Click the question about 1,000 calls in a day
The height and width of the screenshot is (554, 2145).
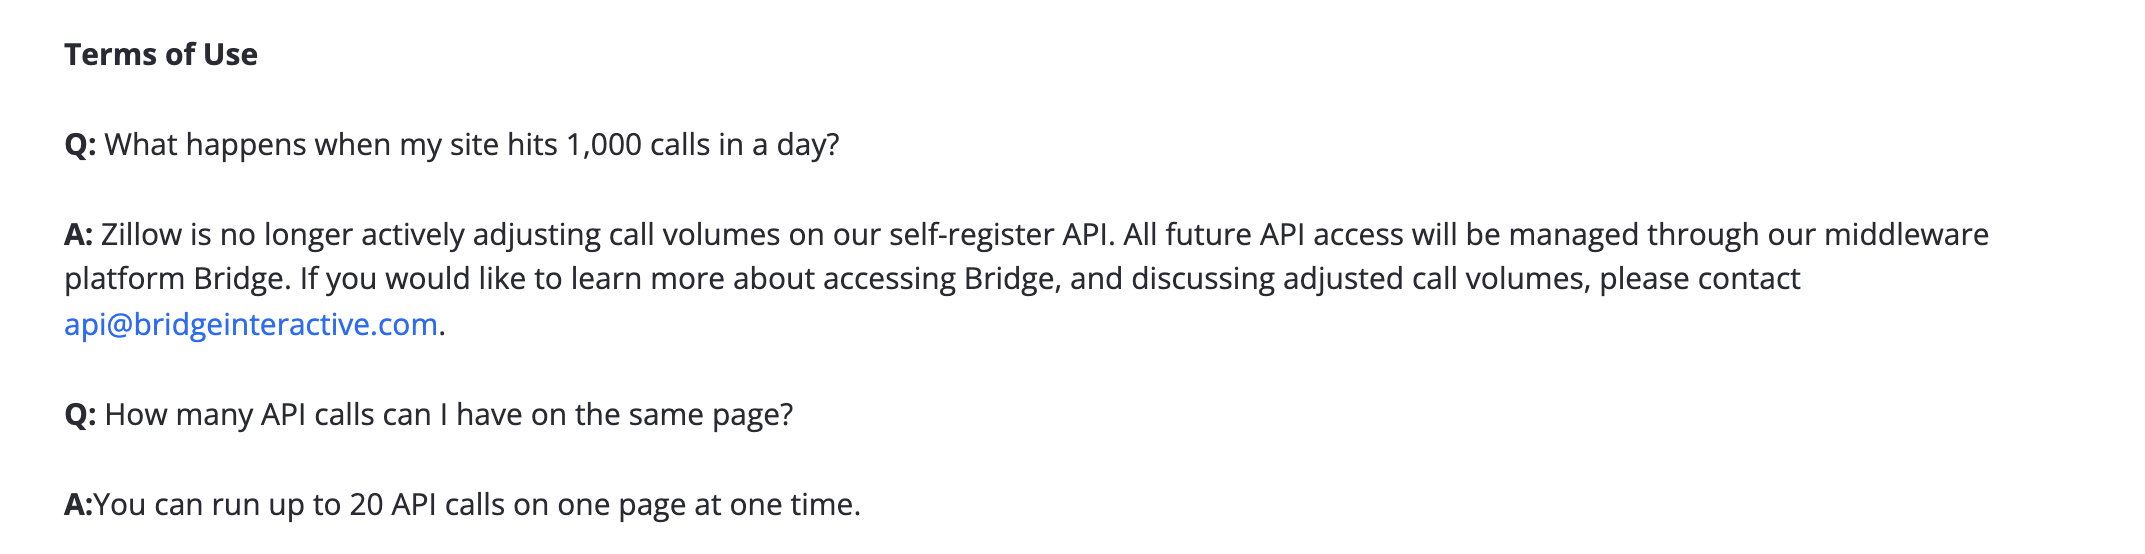tap(472, 145)
